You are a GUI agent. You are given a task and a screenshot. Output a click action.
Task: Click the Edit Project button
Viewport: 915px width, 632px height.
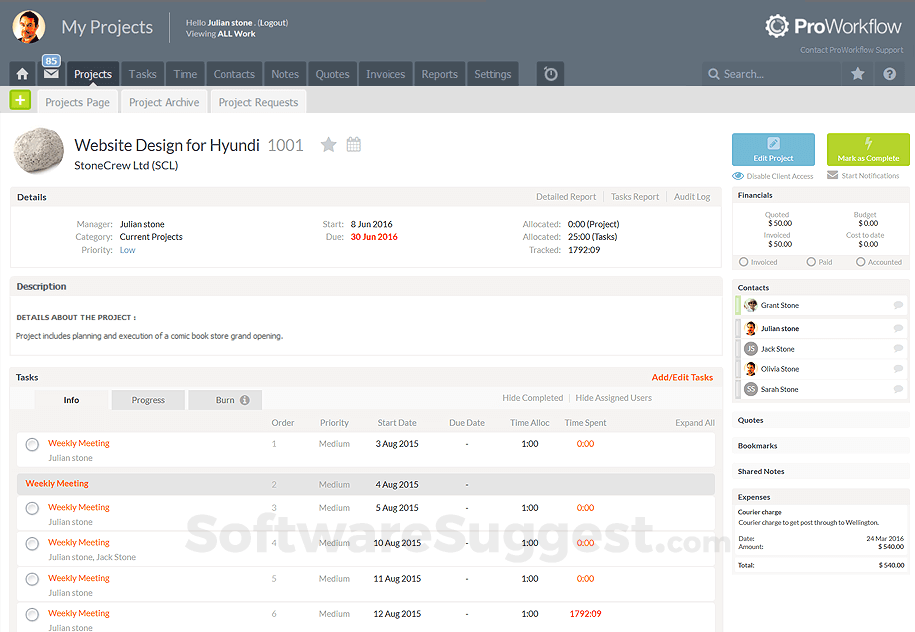point(773,148)
